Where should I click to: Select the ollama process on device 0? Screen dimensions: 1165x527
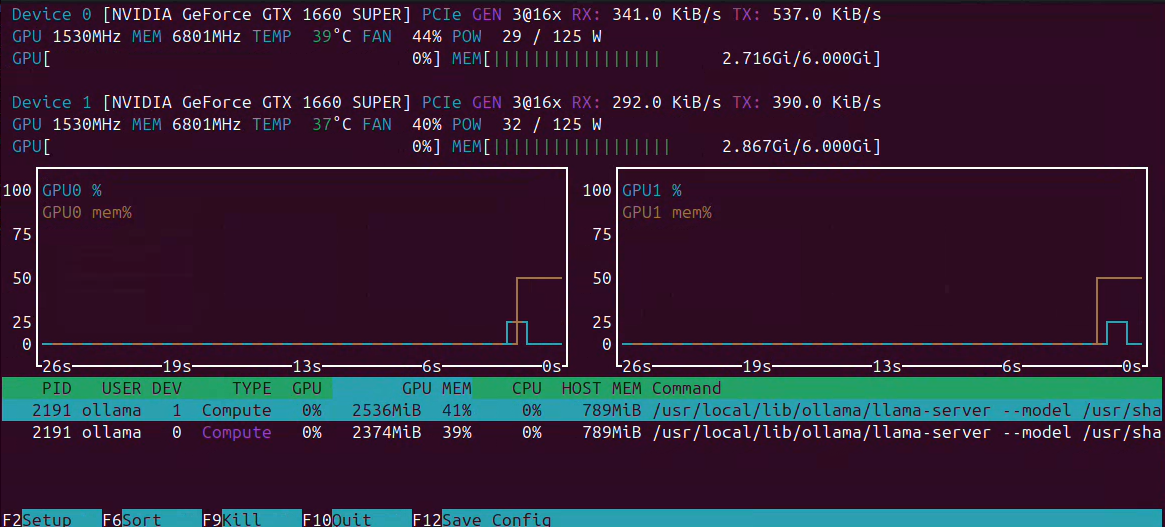582,432
